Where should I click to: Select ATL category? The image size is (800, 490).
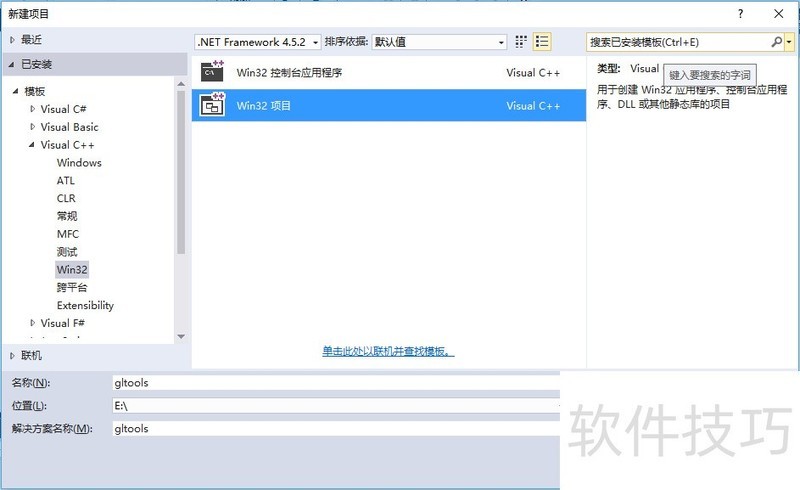coord(66,181)
